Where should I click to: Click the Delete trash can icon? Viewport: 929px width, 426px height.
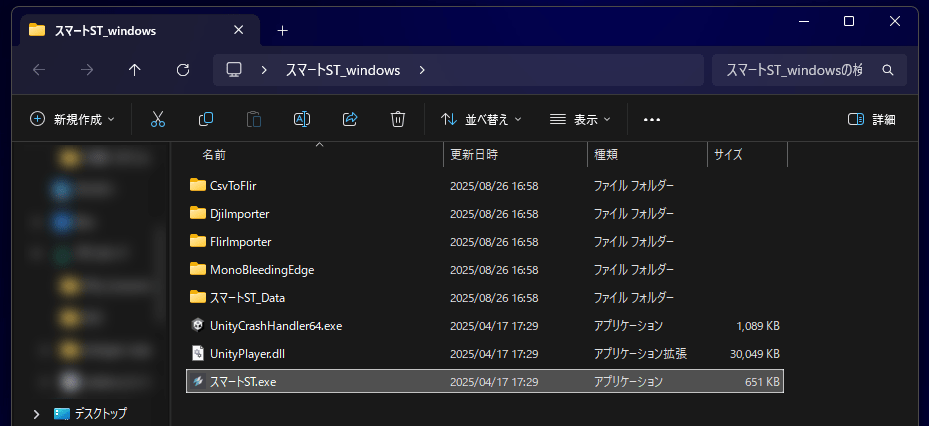click(x=398, y=119)
